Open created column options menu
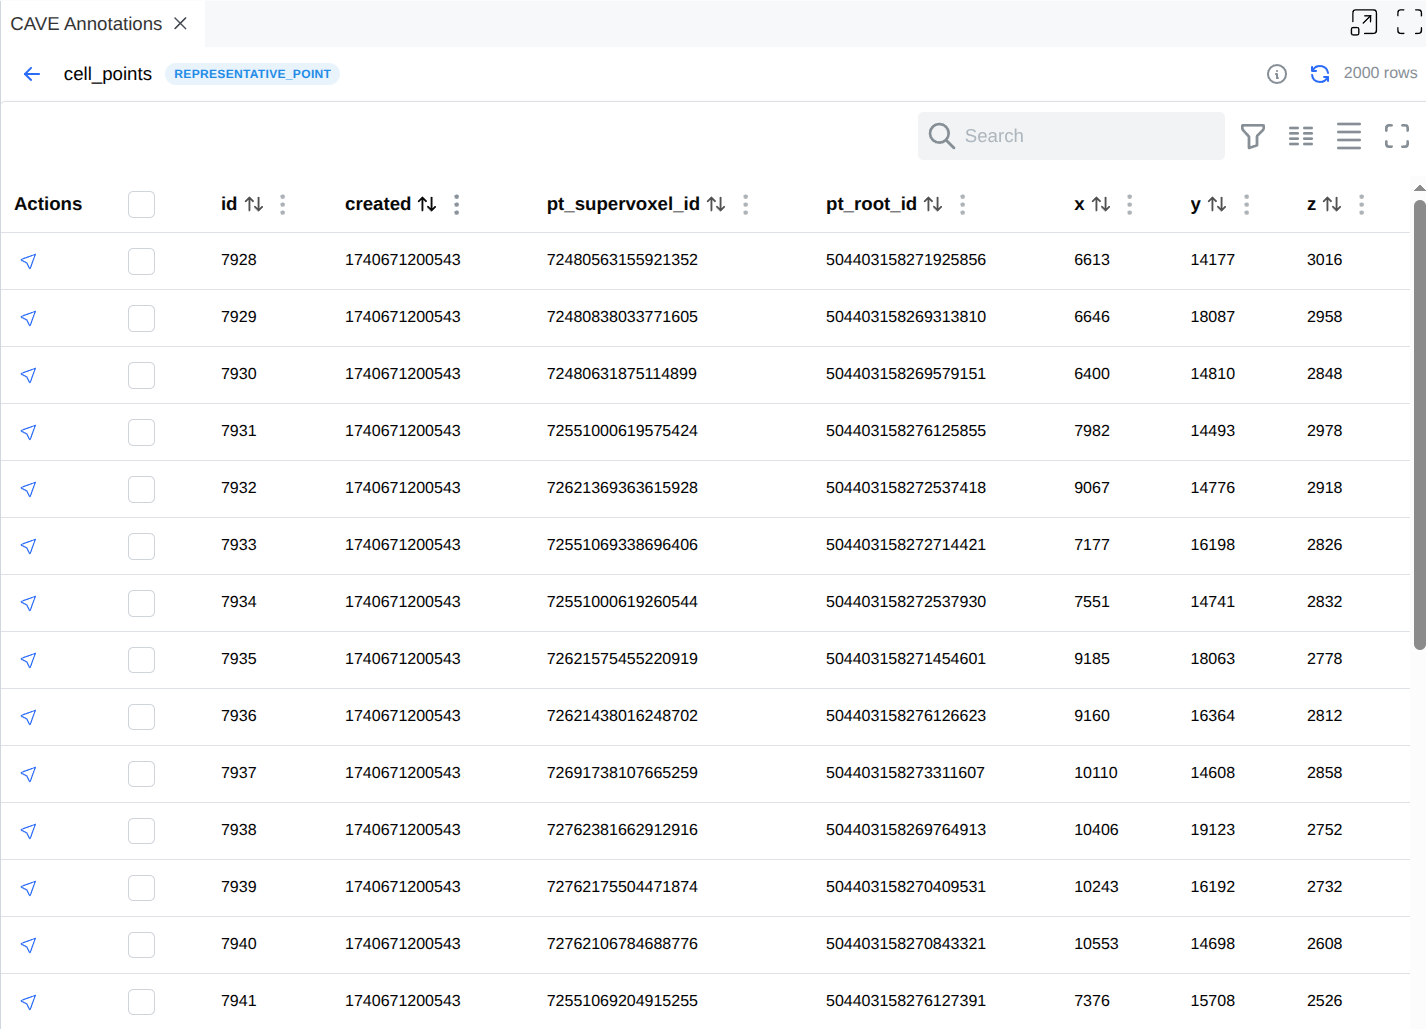 point(457,204)
